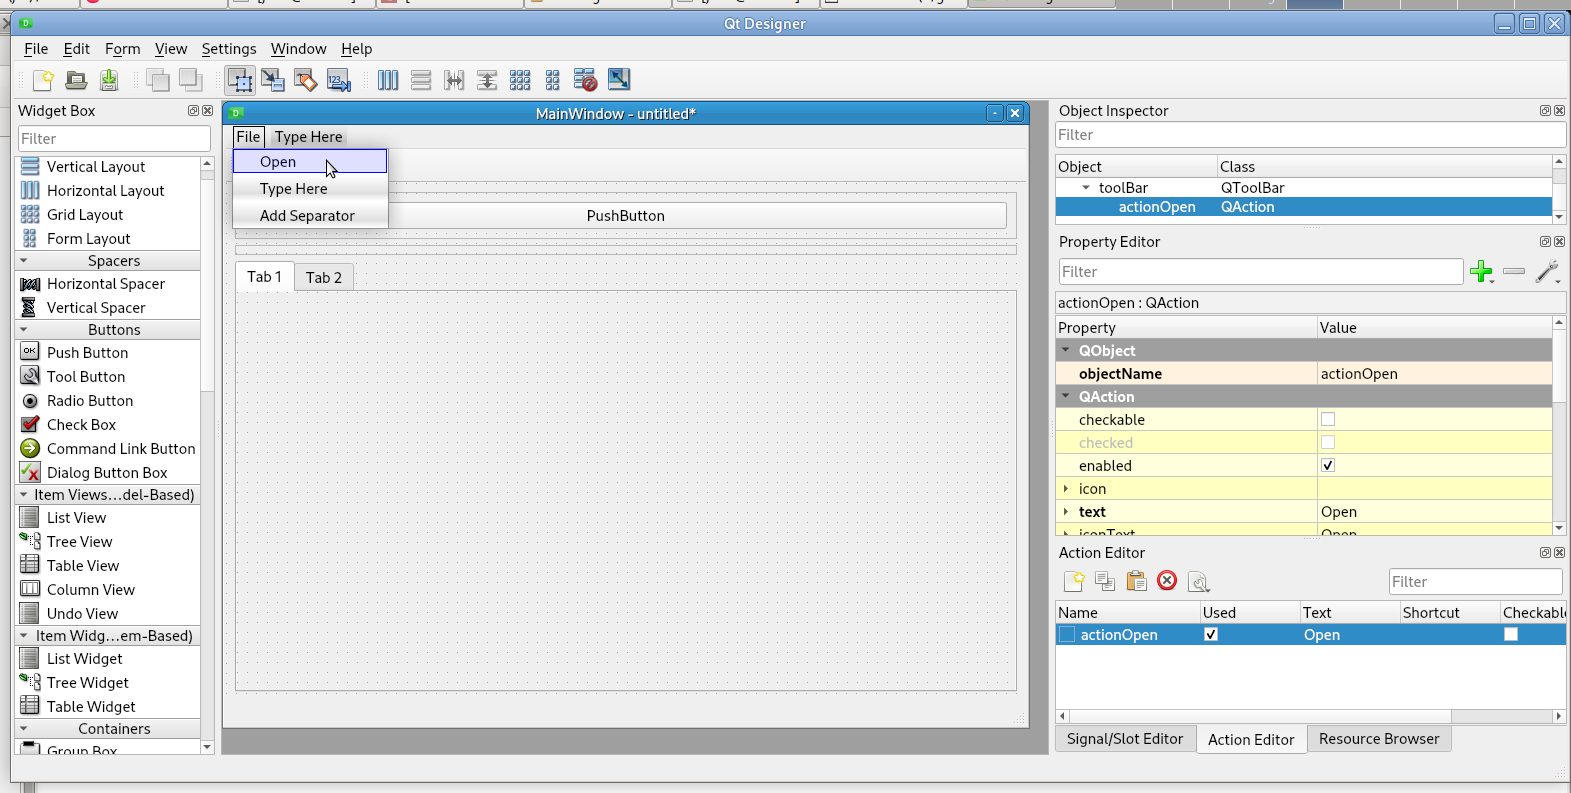Click the New Form toolbar icon
Image resolution: width=1571 pixels, height=793 pixels.
pos(43,80)
